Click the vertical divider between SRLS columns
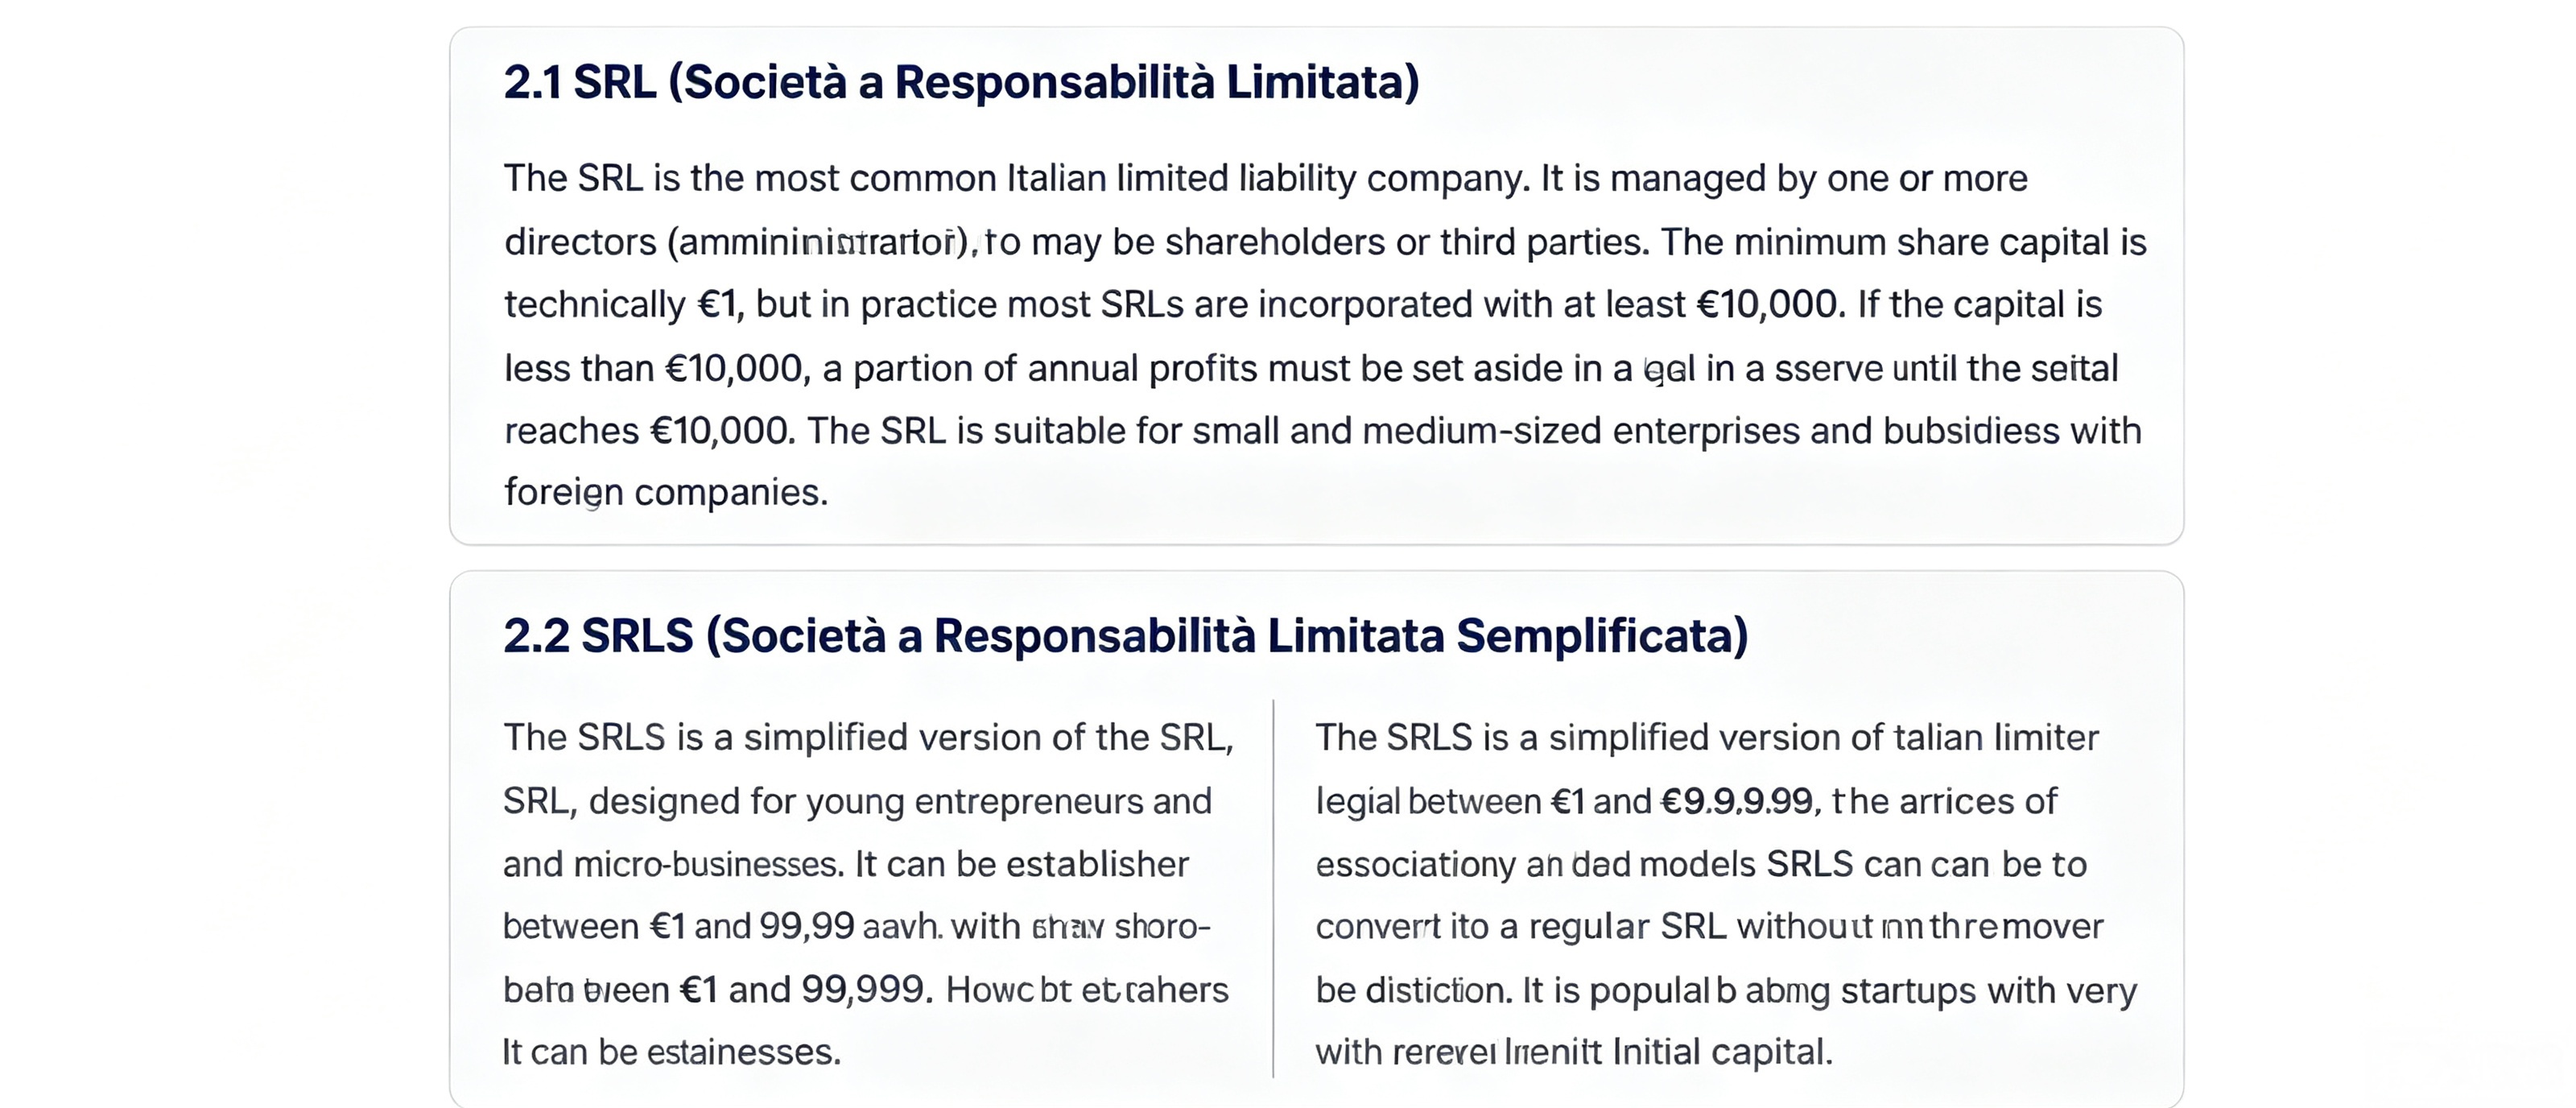Viewport: 2576px width, 1108px height. 1273,888
